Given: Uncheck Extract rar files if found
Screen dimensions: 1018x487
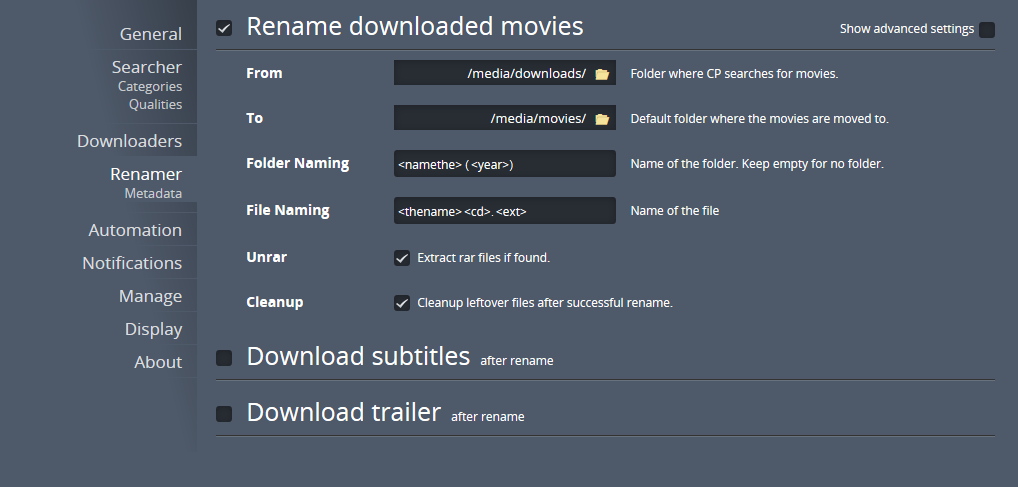Looking at the screenshot, I should 402,258.
